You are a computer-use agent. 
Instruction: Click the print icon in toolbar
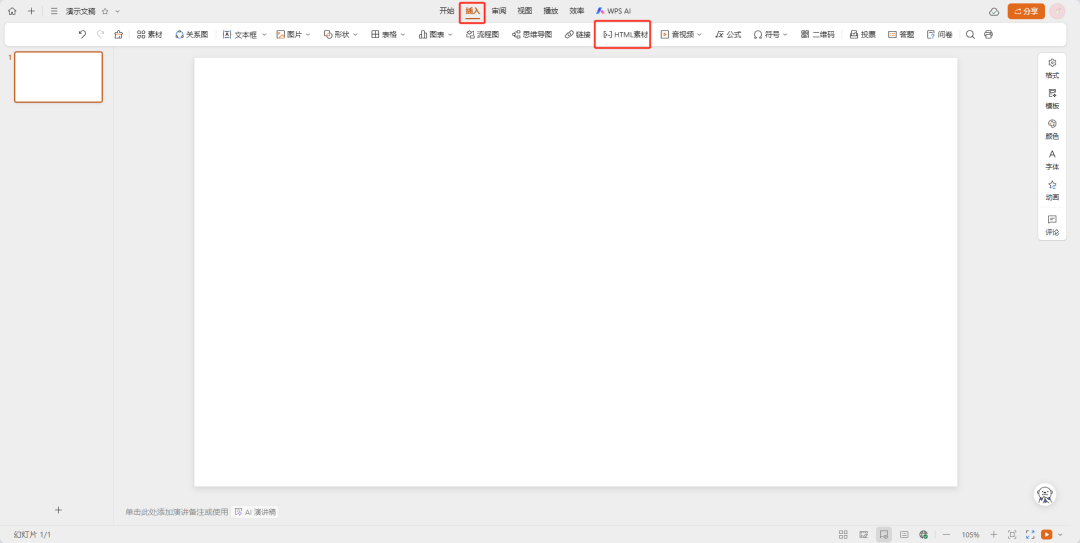(988, 34)
